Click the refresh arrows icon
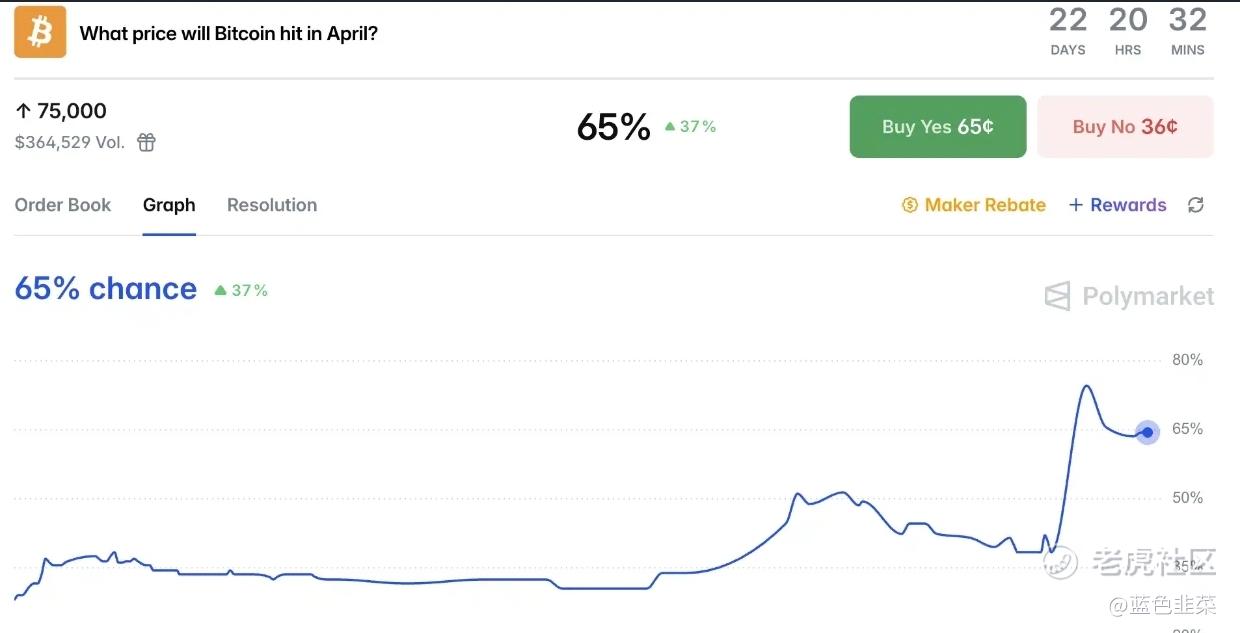Image resolution: width=1240 pixels, height=633 pixels. [x=1195, y=205]
